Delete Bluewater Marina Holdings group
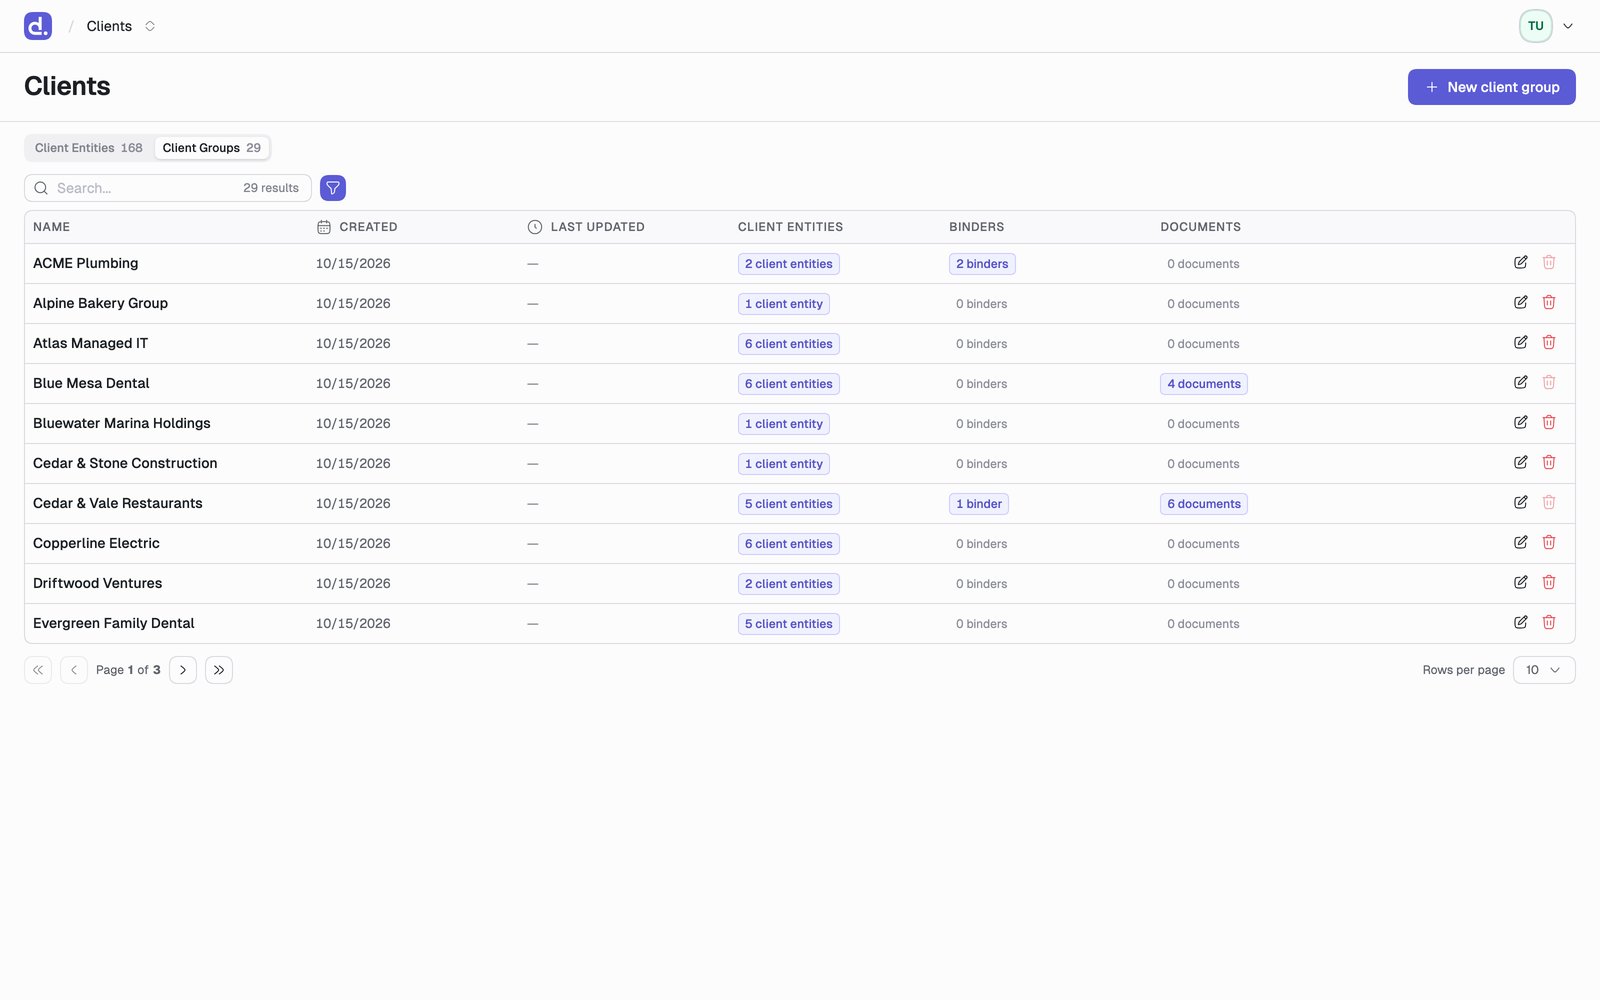This screenshot has height=1000, width=1600. [x=1548, y=422]
